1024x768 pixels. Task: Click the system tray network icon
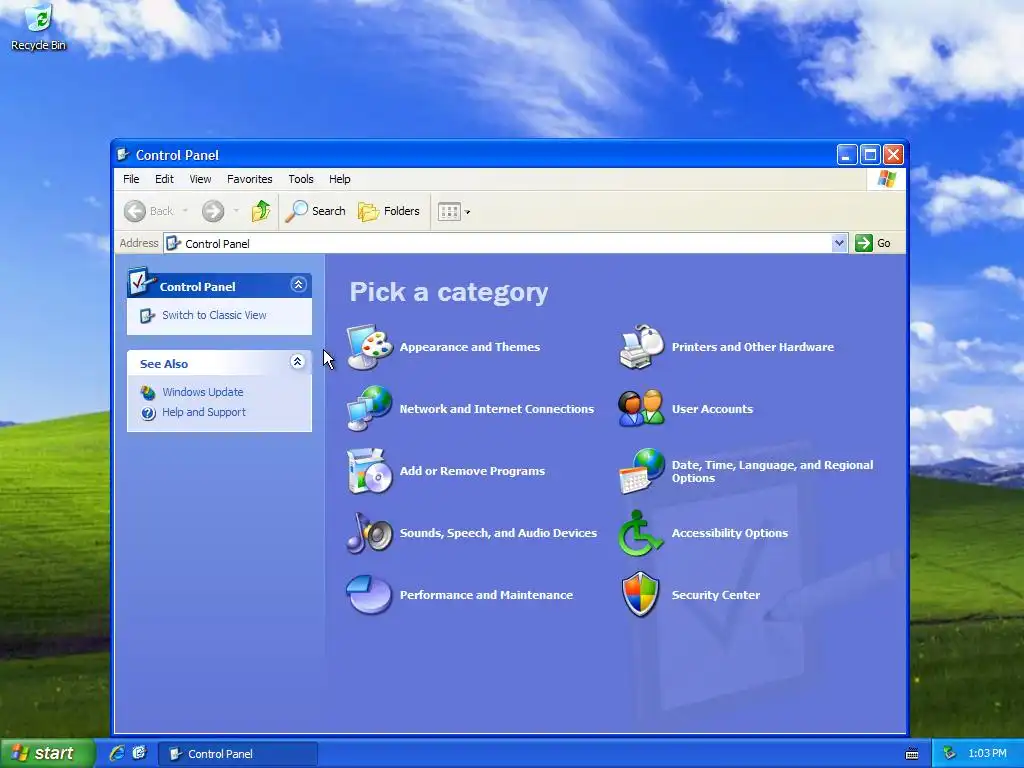(949, 753)
